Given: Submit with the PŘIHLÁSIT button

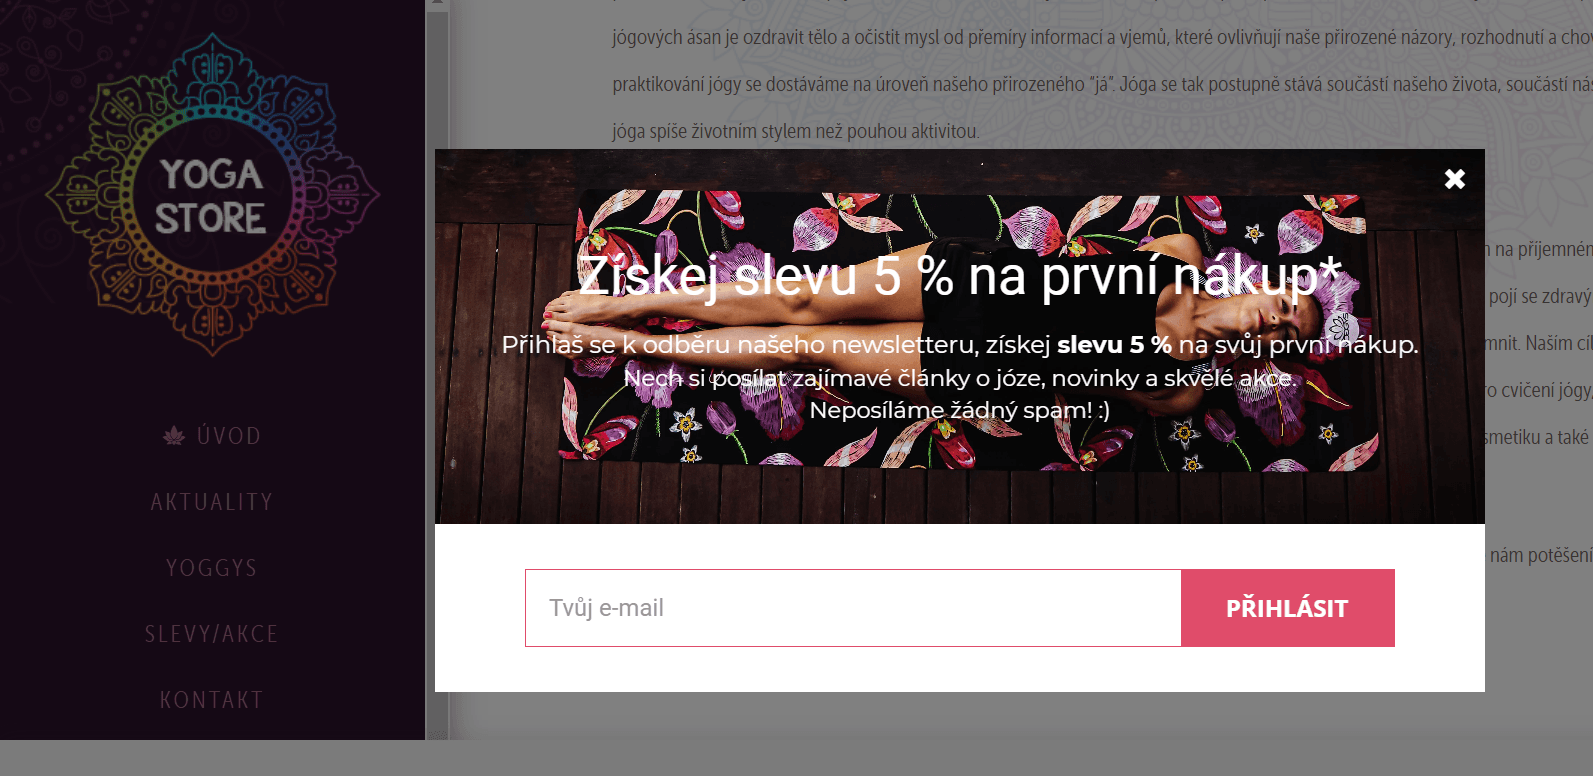Looking at the screenshot, I should pos(1288,608).
